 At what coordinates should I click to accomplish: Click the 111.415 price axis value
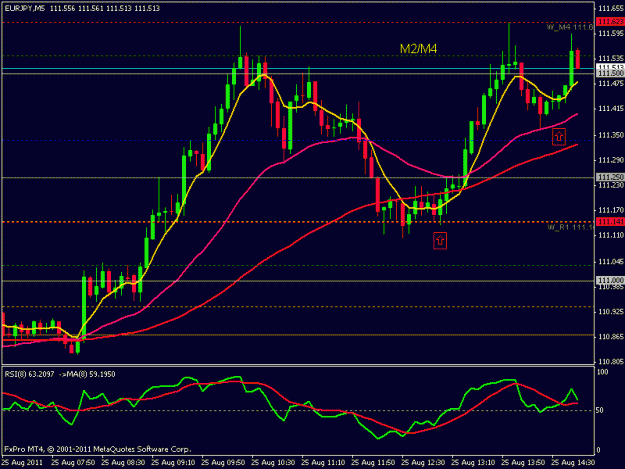click(x=611, y=108)
